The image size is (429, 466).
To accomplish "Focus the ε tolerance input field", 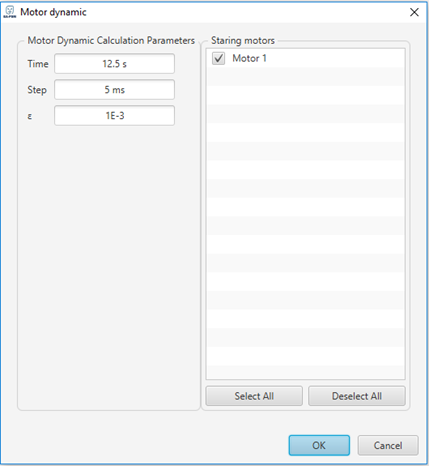I will pyautogui.click(x=114, y=116).
